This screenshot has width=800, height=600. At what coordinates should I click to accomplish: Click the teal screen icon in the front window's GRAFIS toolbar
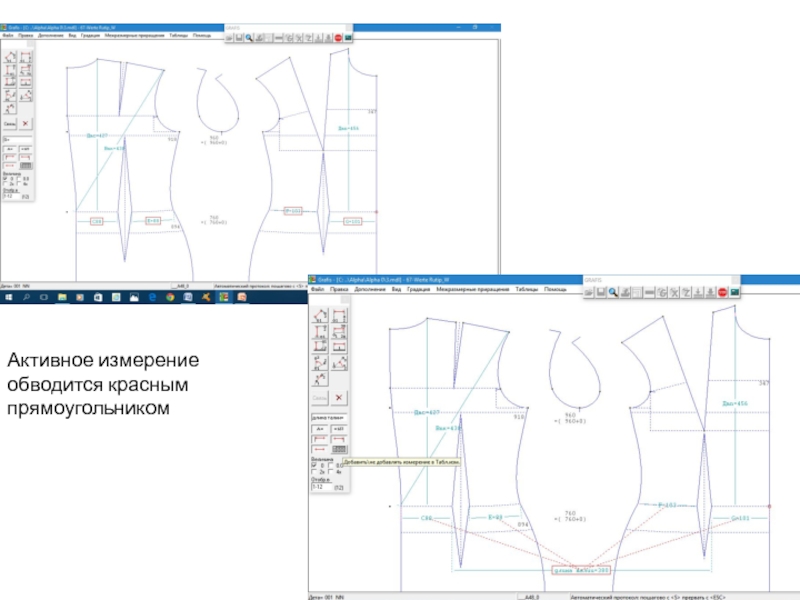click(x=735, y=292)
